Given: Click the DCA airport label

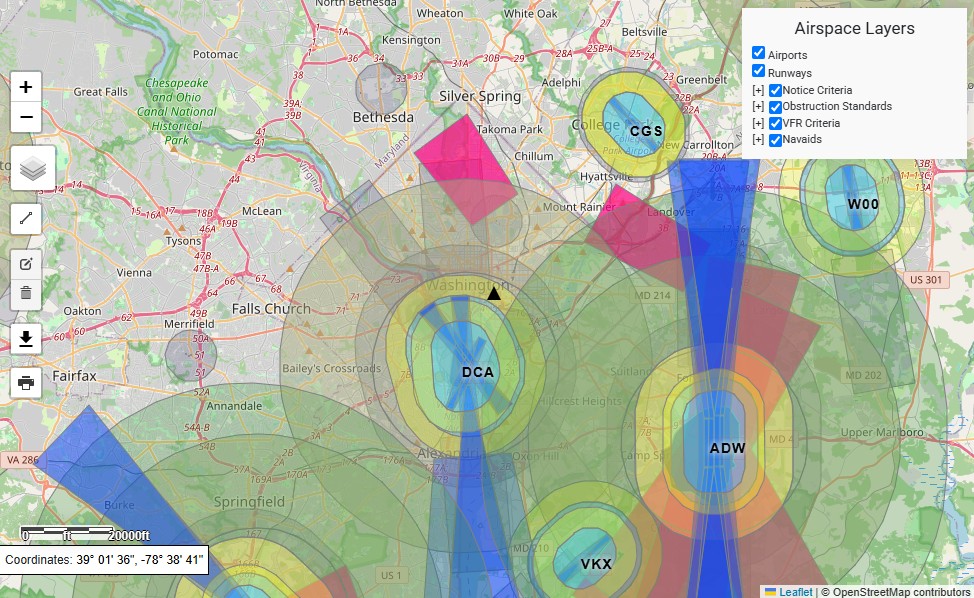Looking at the screenshot, I should click(x=478, y=372).
